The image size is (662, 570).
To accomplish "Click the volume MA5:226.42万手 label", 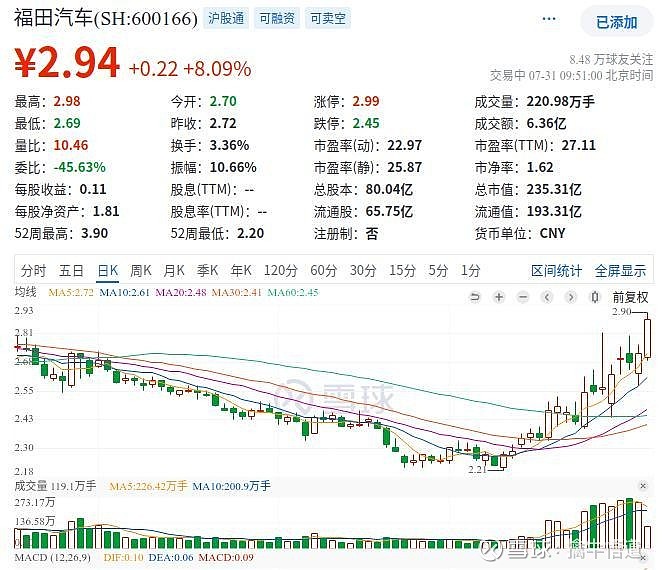I will tap(148, 486).
